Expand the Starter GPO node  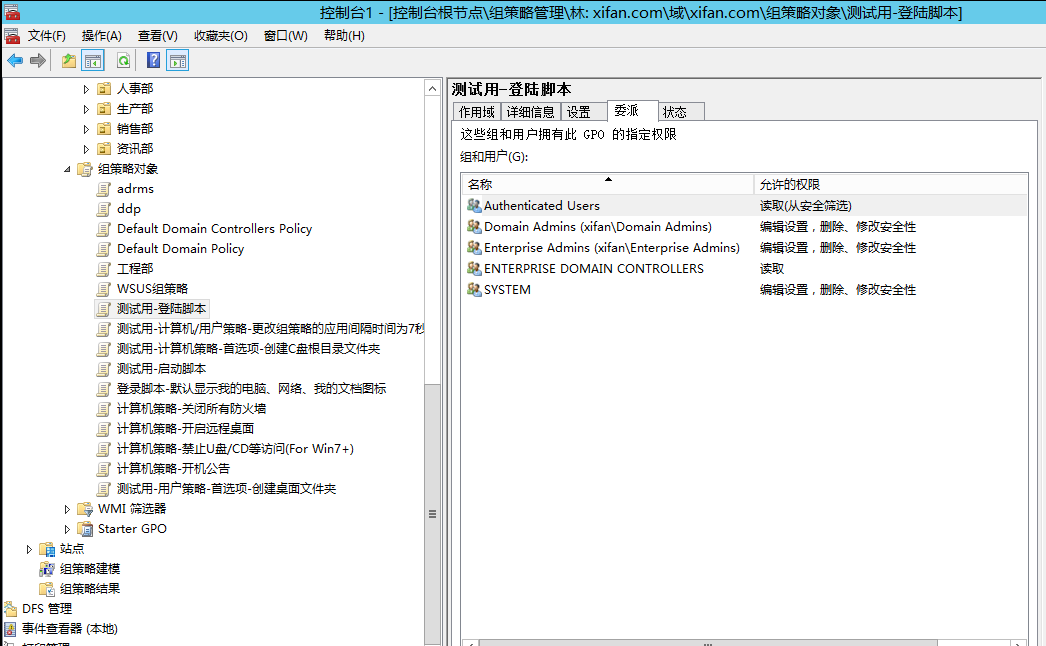coord(67,529)
